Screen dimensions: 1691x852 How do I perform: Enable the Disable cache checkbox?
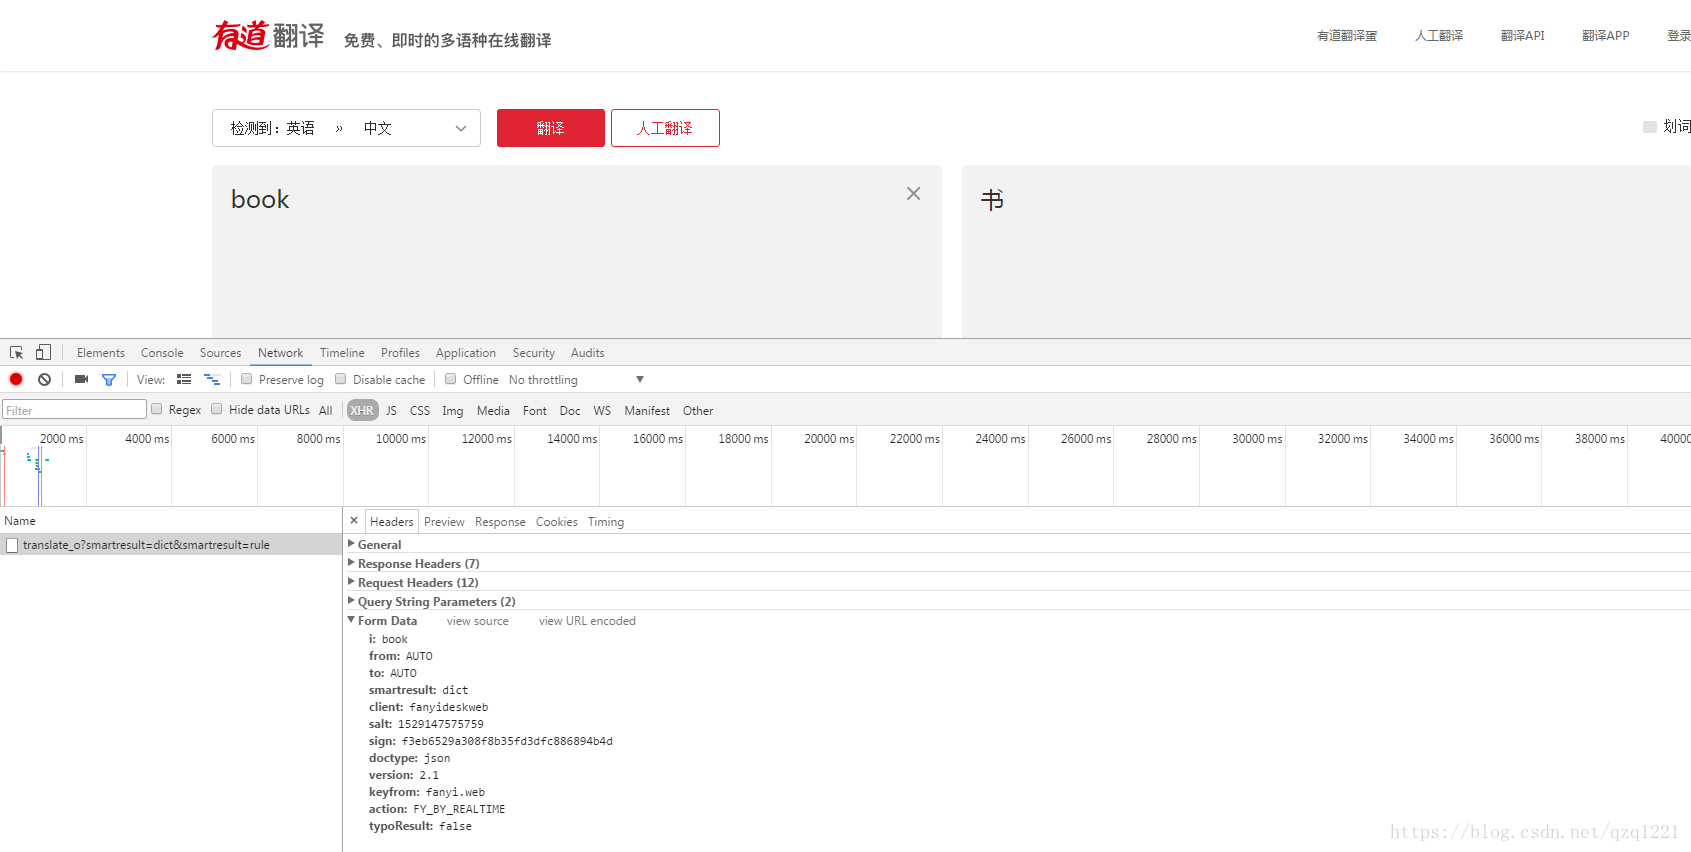341,379
